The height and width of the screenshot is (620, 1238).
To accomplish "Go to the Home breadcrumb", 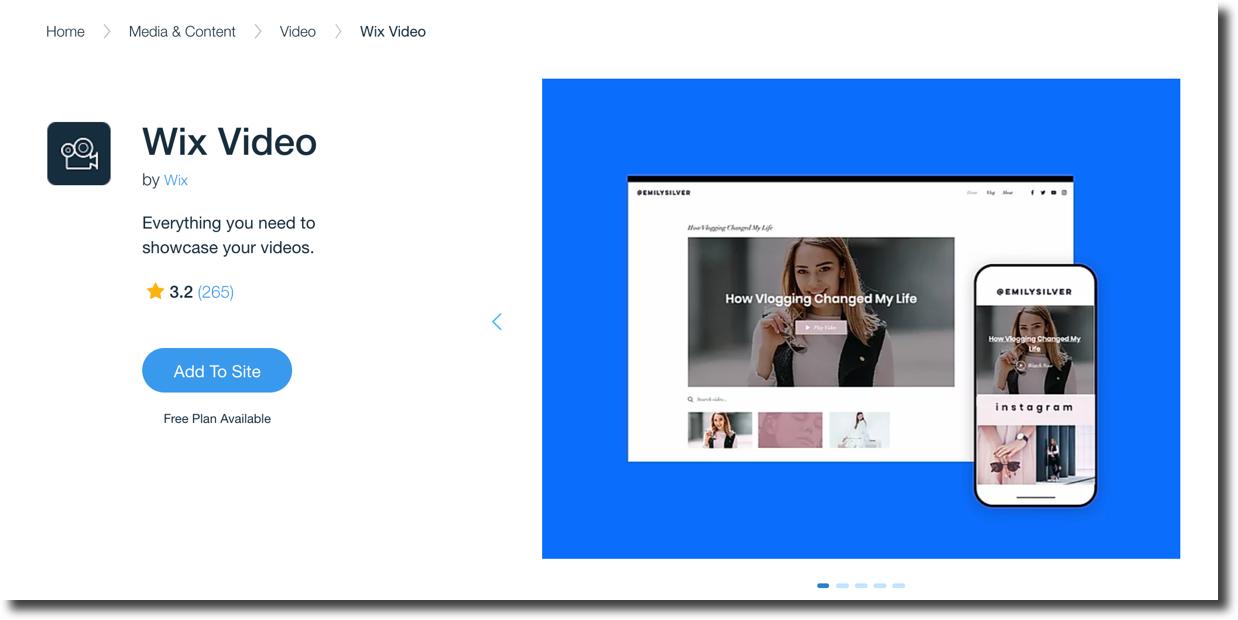I will pos(65,32).
